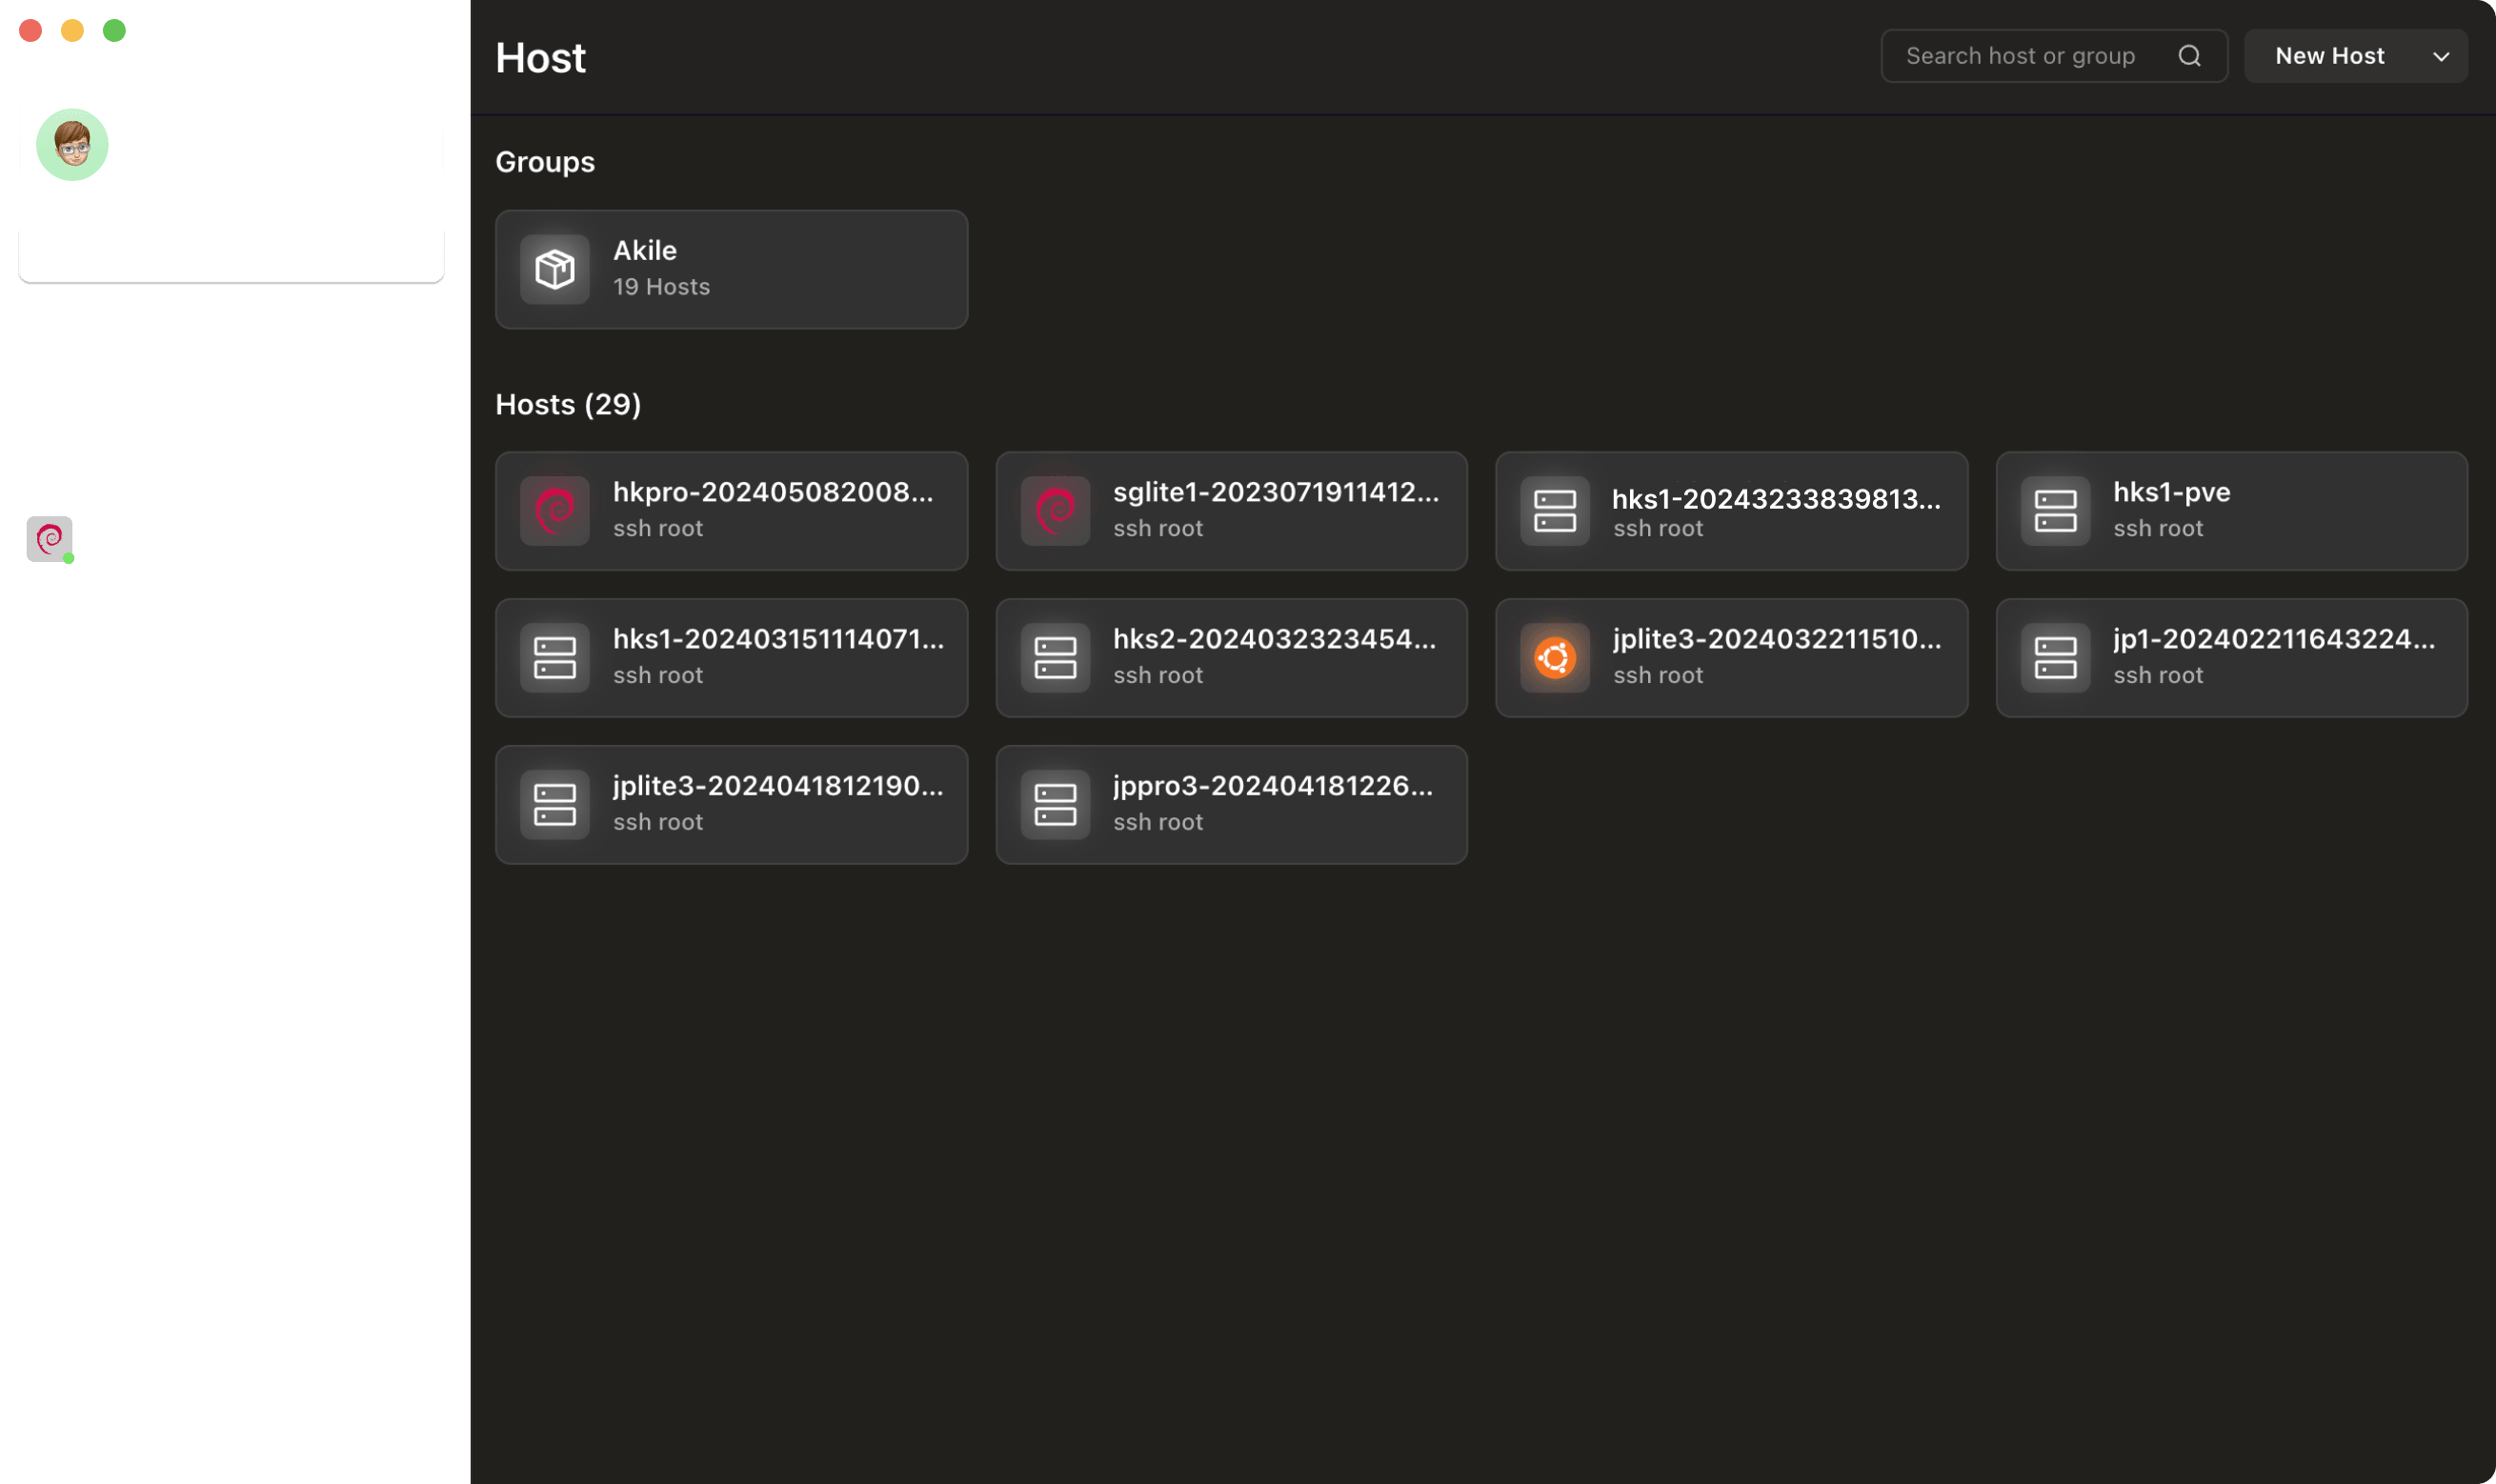2496x1484 pixels.
Task: Click the Akile group cube icon
Action: pyautogui.click(x=555, y=269)
